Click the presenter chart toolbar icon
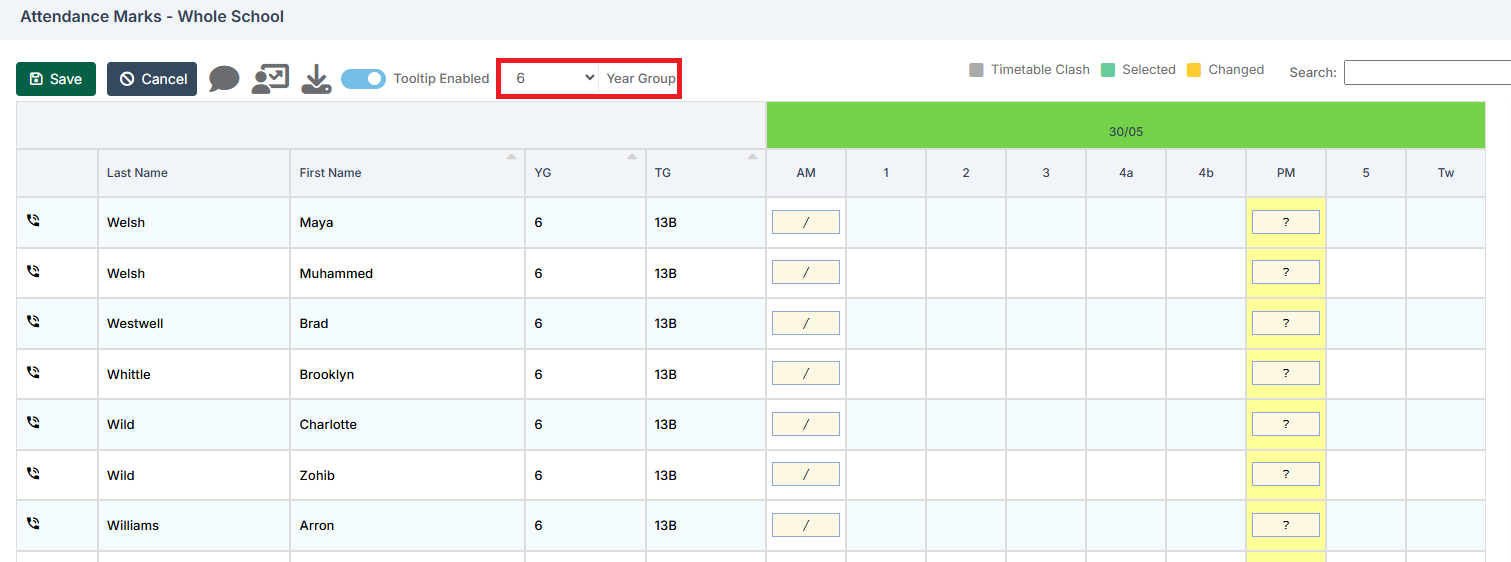 tap(270, 79)
